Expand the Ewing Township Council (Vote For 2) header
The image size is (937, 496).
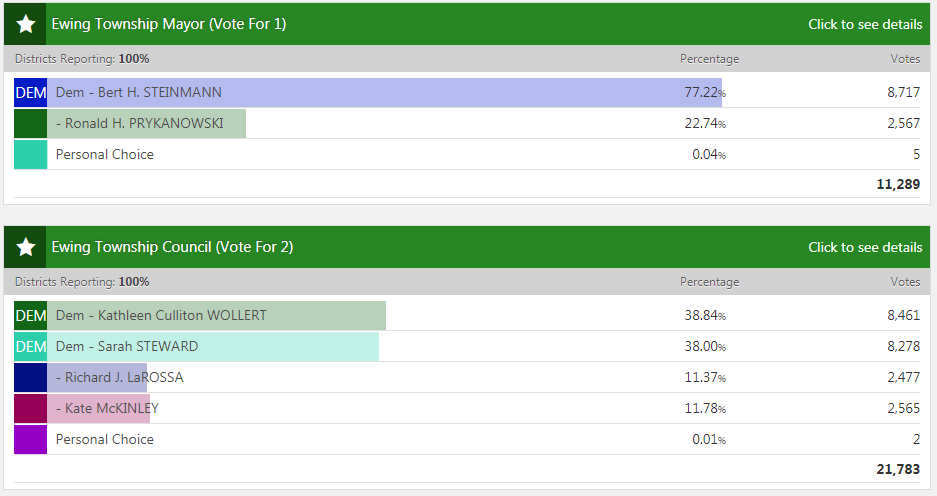172,247
